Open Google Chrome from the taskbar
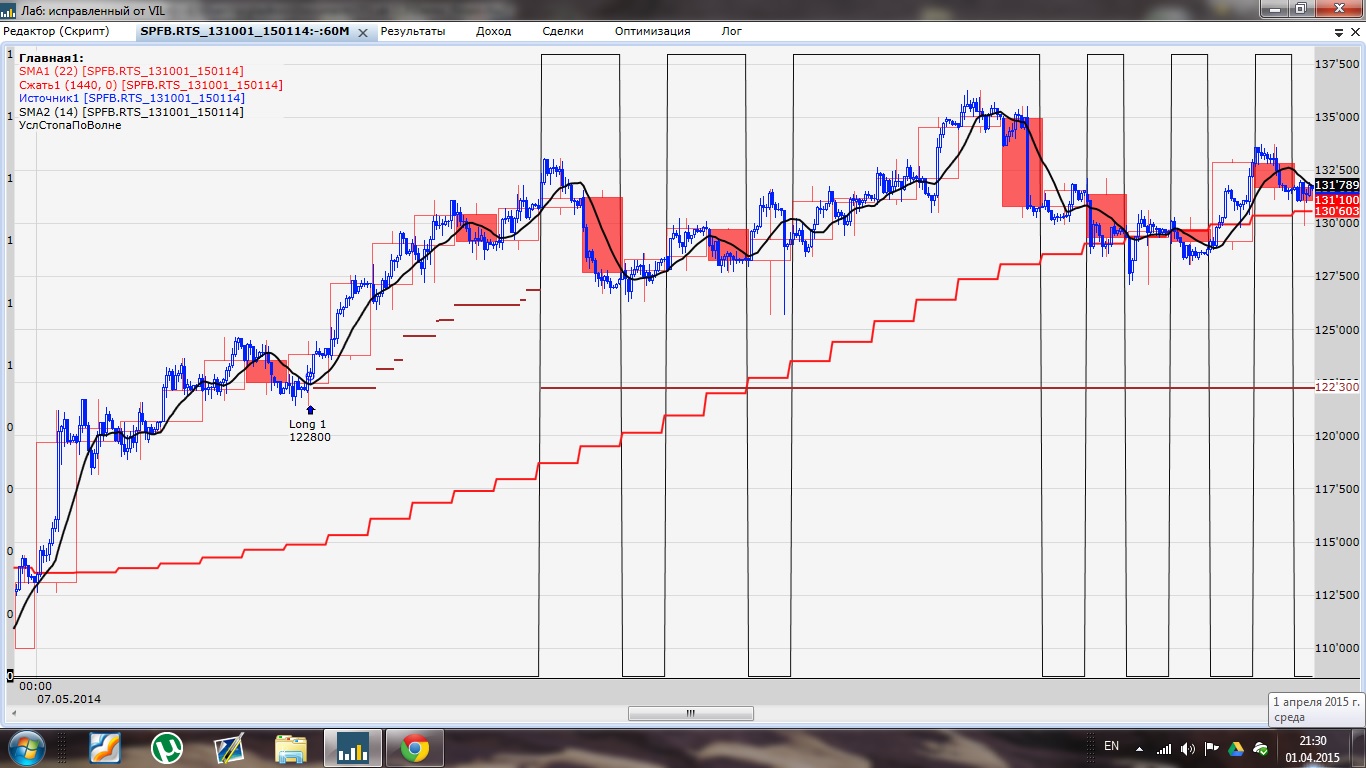1366x768 pixels. (415, 748)
